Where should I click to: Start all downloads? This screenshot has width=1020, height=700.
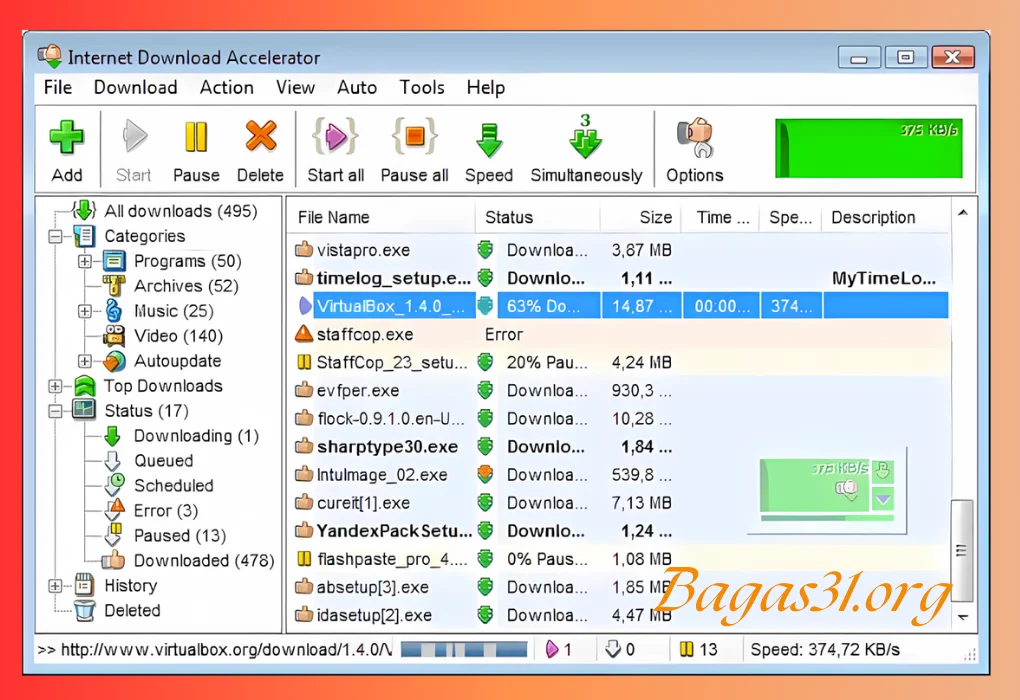334,147
